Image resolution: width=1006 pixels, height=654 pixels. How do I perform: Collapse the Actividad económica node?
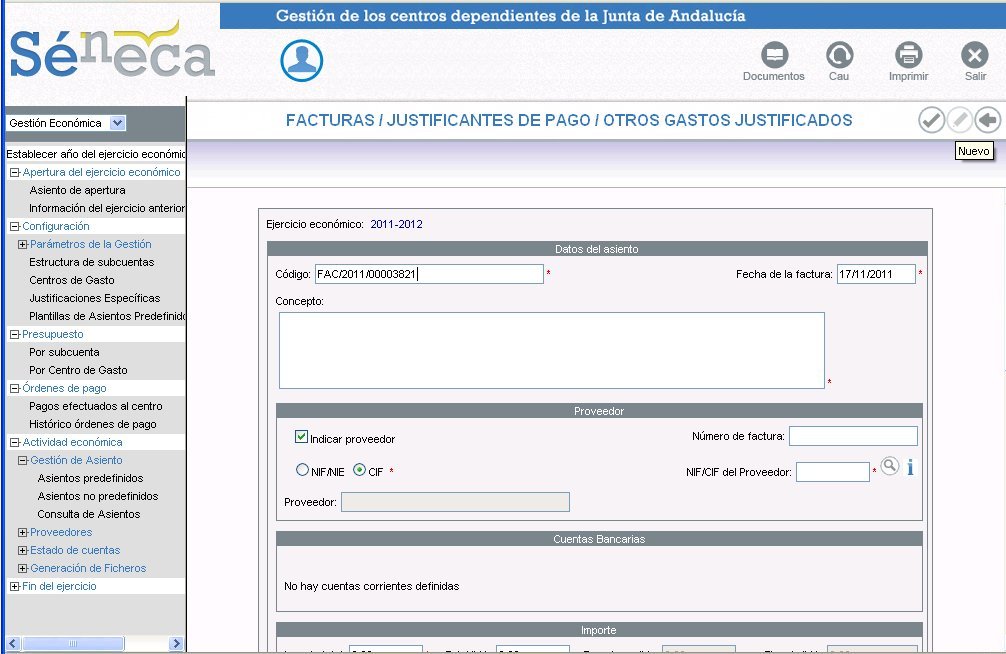[14, 442]
